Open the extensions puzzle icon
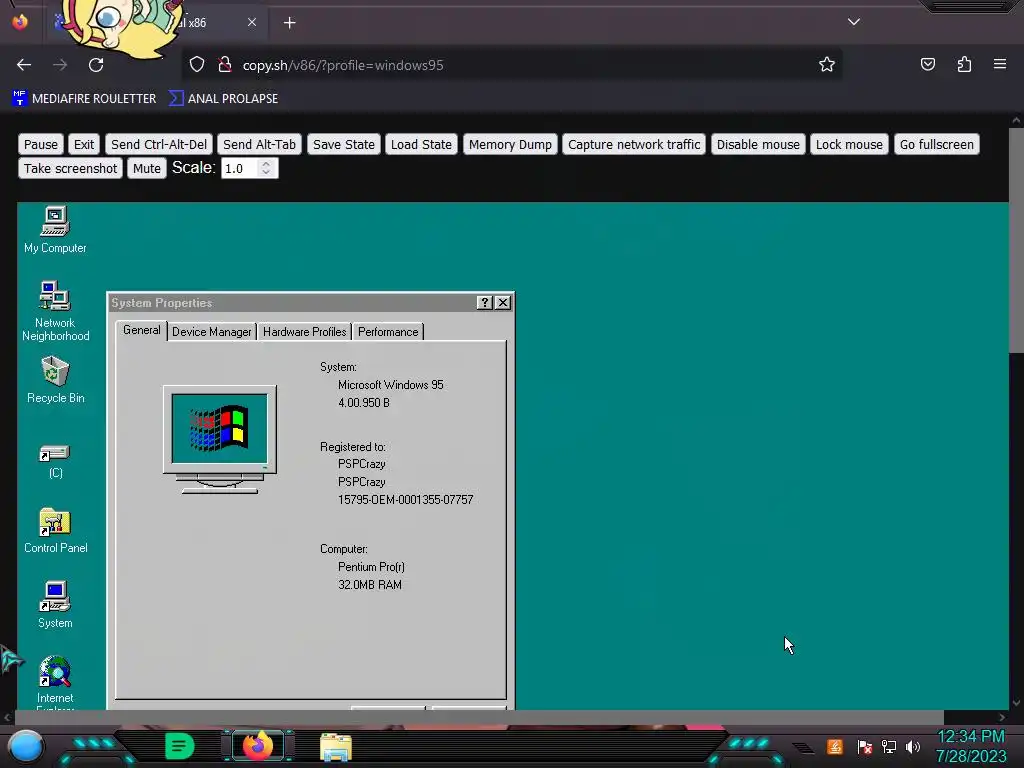 pos(964,64)
